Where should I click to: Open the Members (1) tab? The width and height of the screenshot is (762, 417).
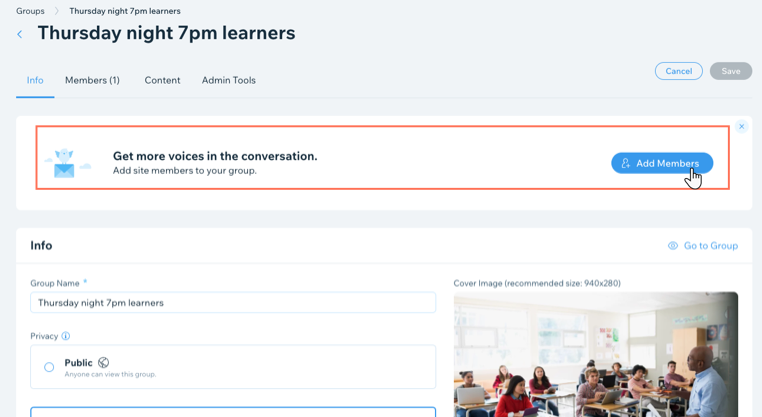[92, 80]
